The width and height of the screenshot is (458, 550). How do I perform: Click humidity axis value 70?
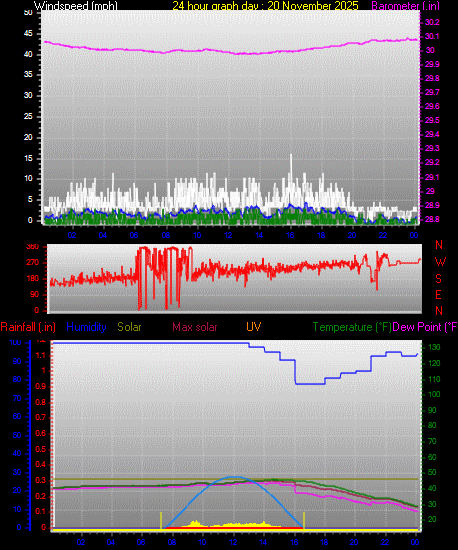click(x=17, y=398)
